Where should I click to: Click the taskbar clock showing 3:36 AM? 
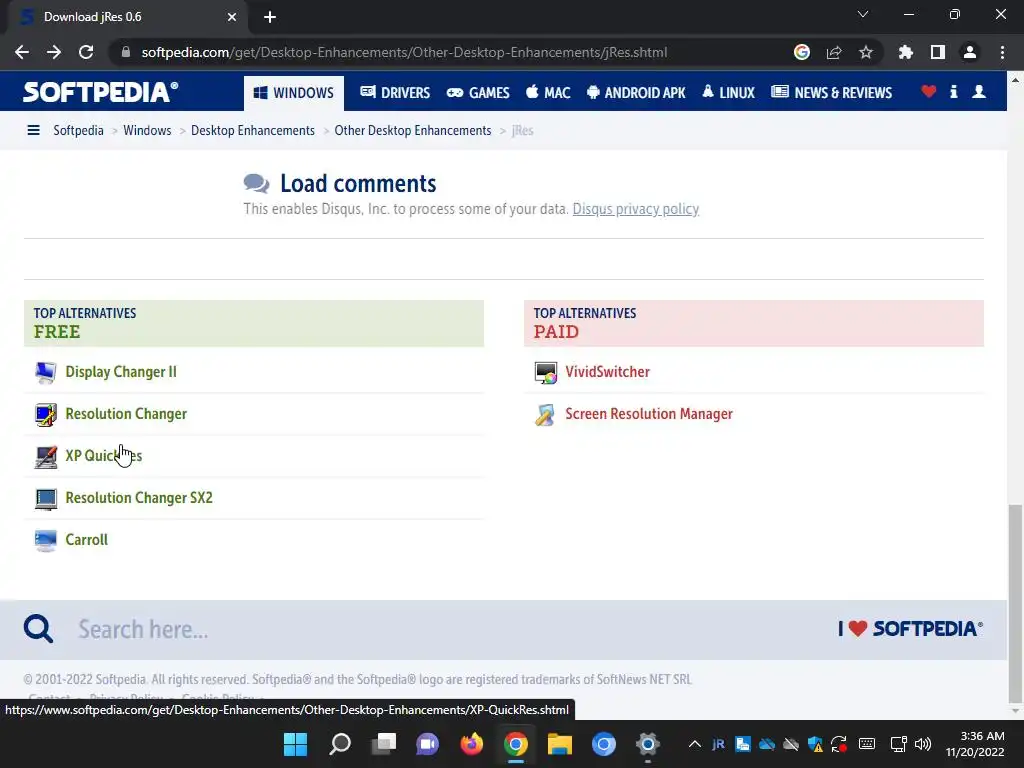tap(974, 744)
